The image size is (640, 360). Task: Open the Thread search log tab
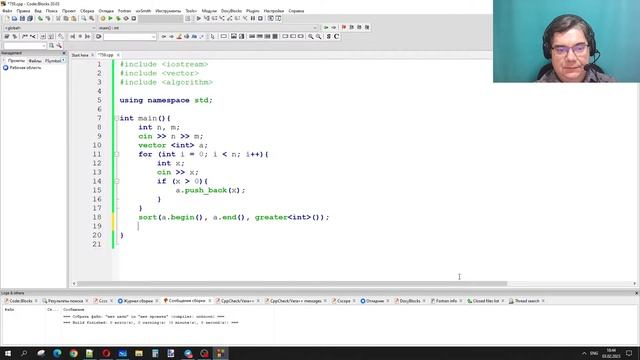coord(527,301)
